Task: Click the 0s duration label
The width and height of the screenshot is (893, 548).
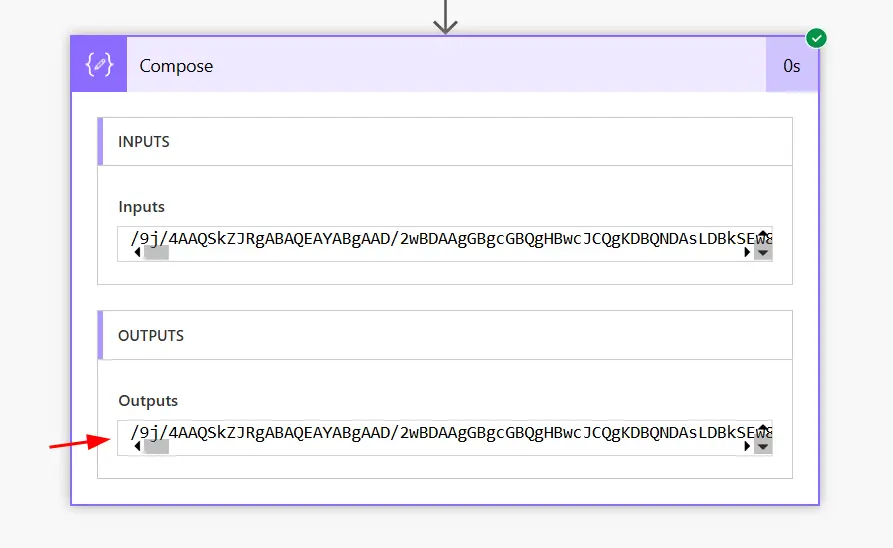Action: [x=792, y=66]
